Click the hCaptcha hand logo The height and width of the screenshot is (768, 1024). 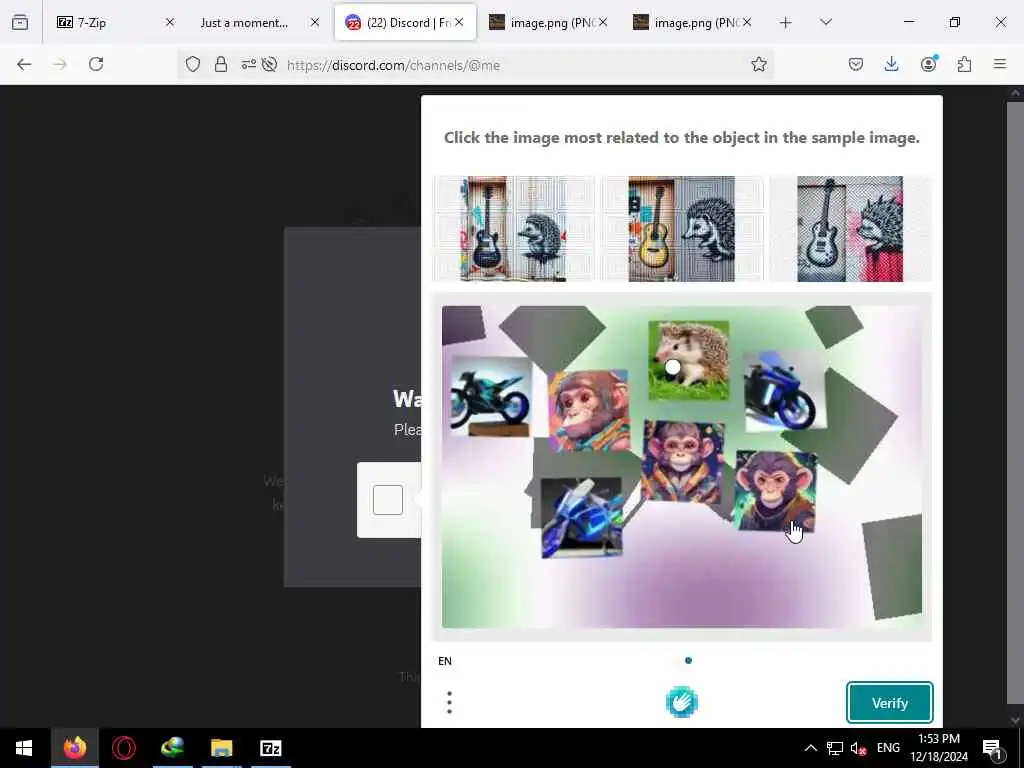(x=682, y=702)
